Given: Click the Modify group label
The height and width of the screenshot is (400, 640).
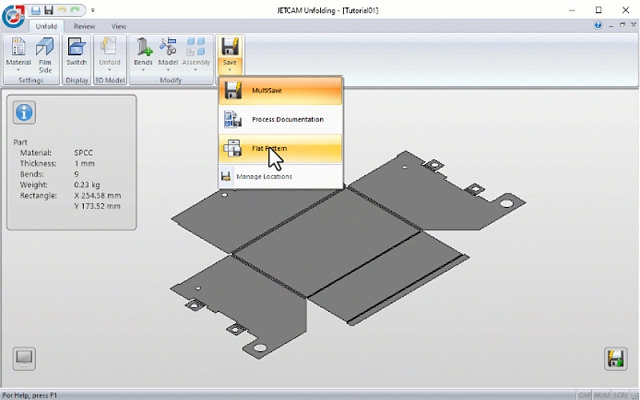Looking at the screenshot, I should (171, 80).
